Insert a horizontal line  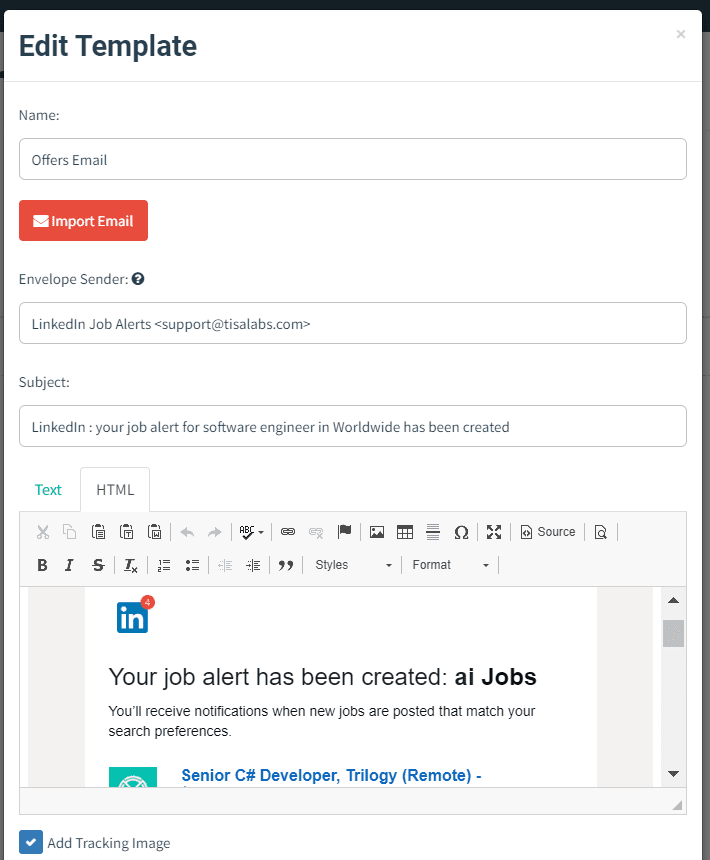[433, 532]
